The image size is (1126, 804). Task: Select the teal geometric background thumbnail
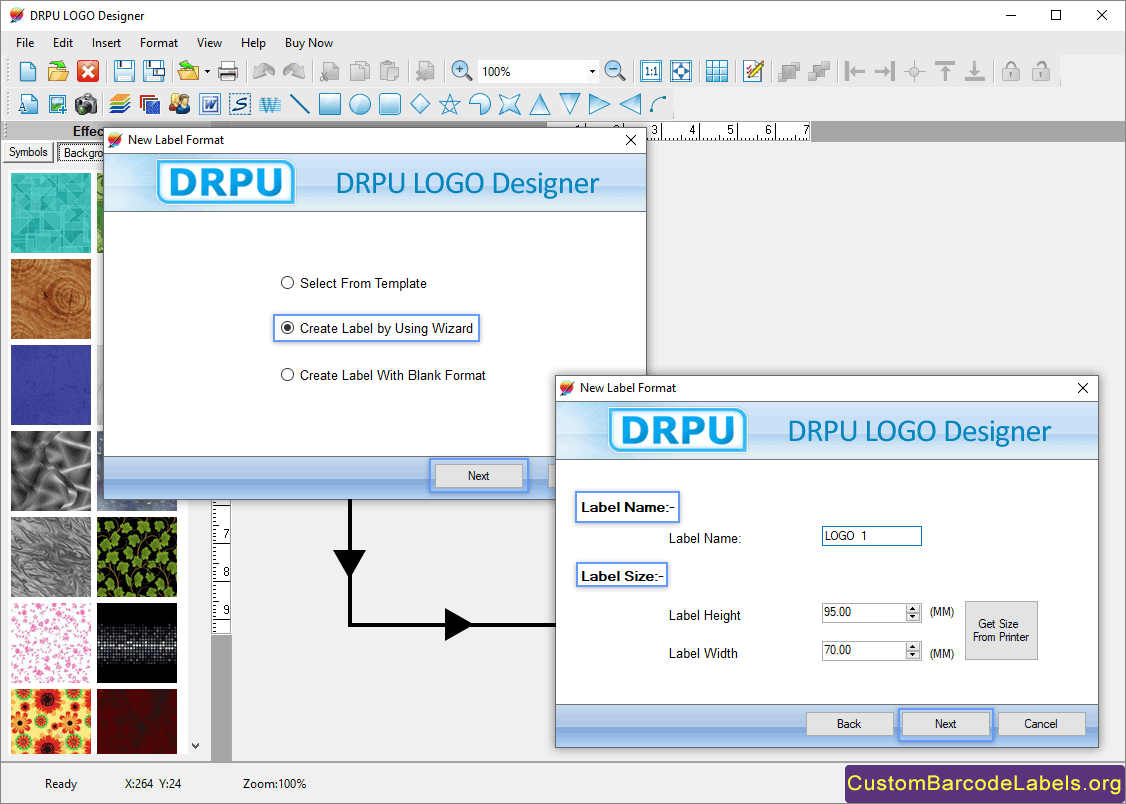[51, 212]
